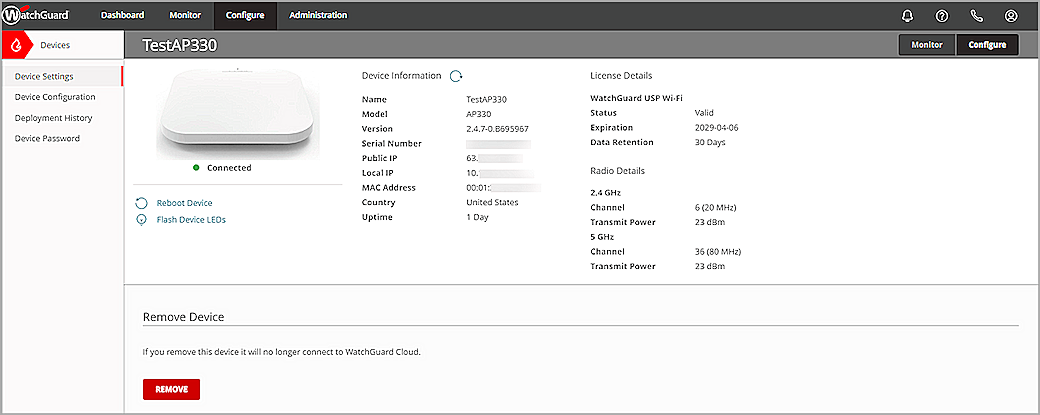Refresh device information with the refresh icon
The image size is (1040, 415).
pos(456,76)
